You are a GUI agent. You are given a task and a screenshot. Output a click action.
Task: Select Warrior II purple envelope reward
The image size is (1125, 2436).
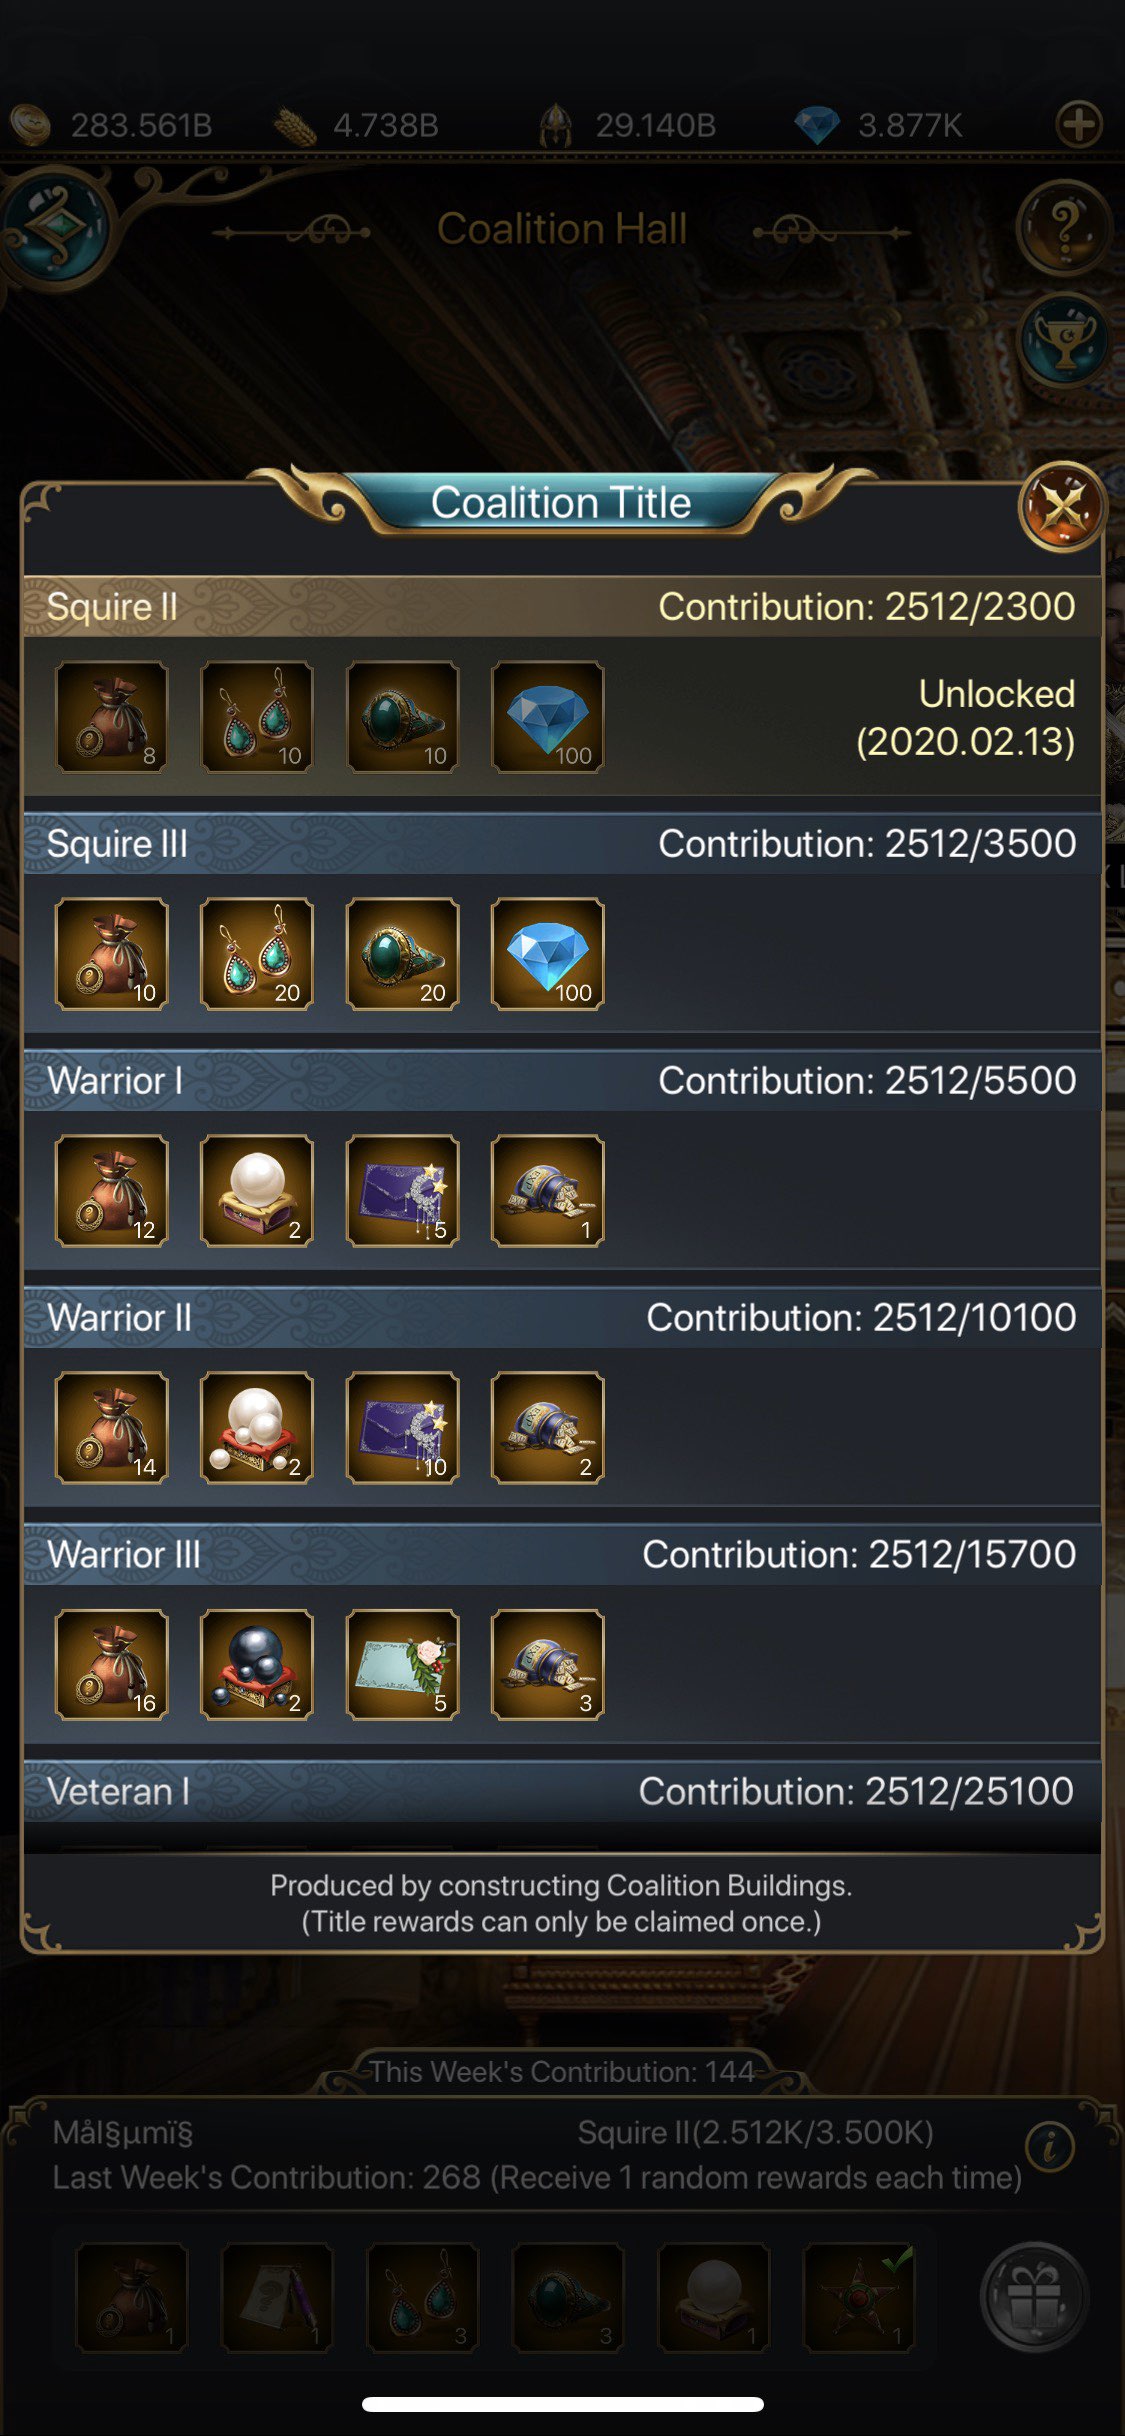coord(403,1428)
